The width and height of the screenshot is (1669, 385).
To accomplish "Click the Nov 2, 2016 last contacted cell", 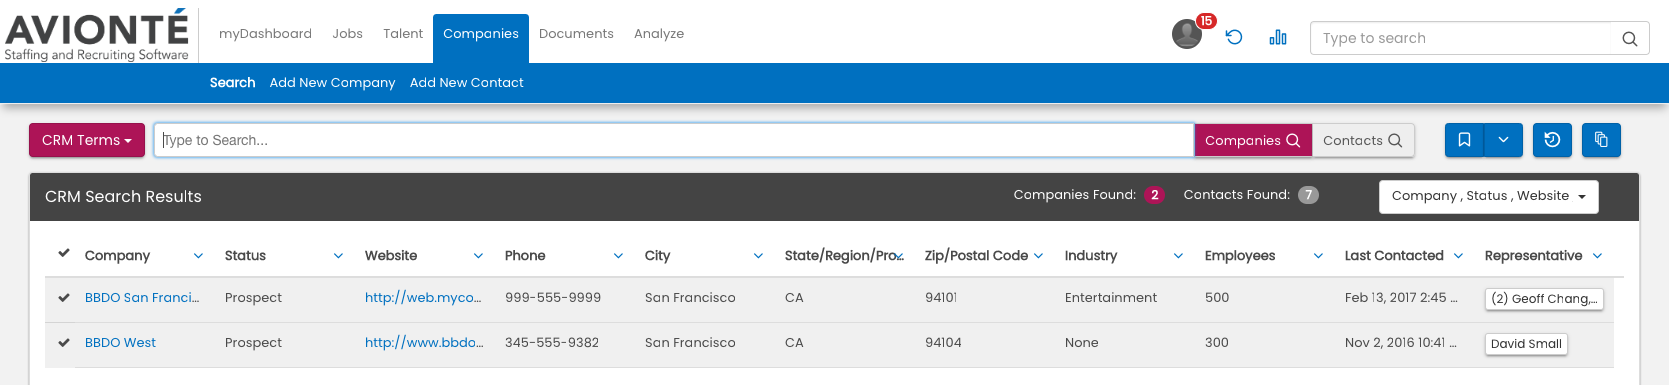I will tap(1401, 343).
